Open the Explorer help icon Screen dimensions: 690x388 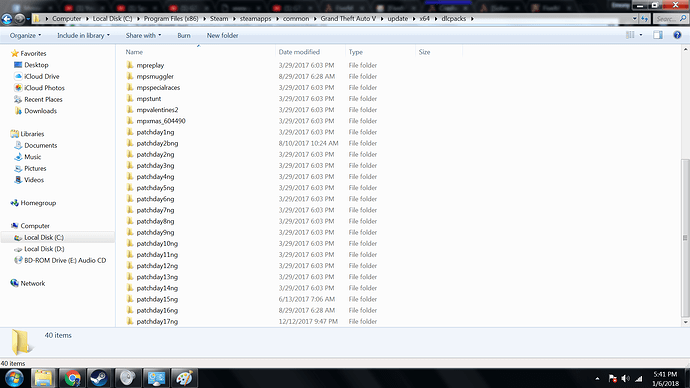tap(677, 35)
